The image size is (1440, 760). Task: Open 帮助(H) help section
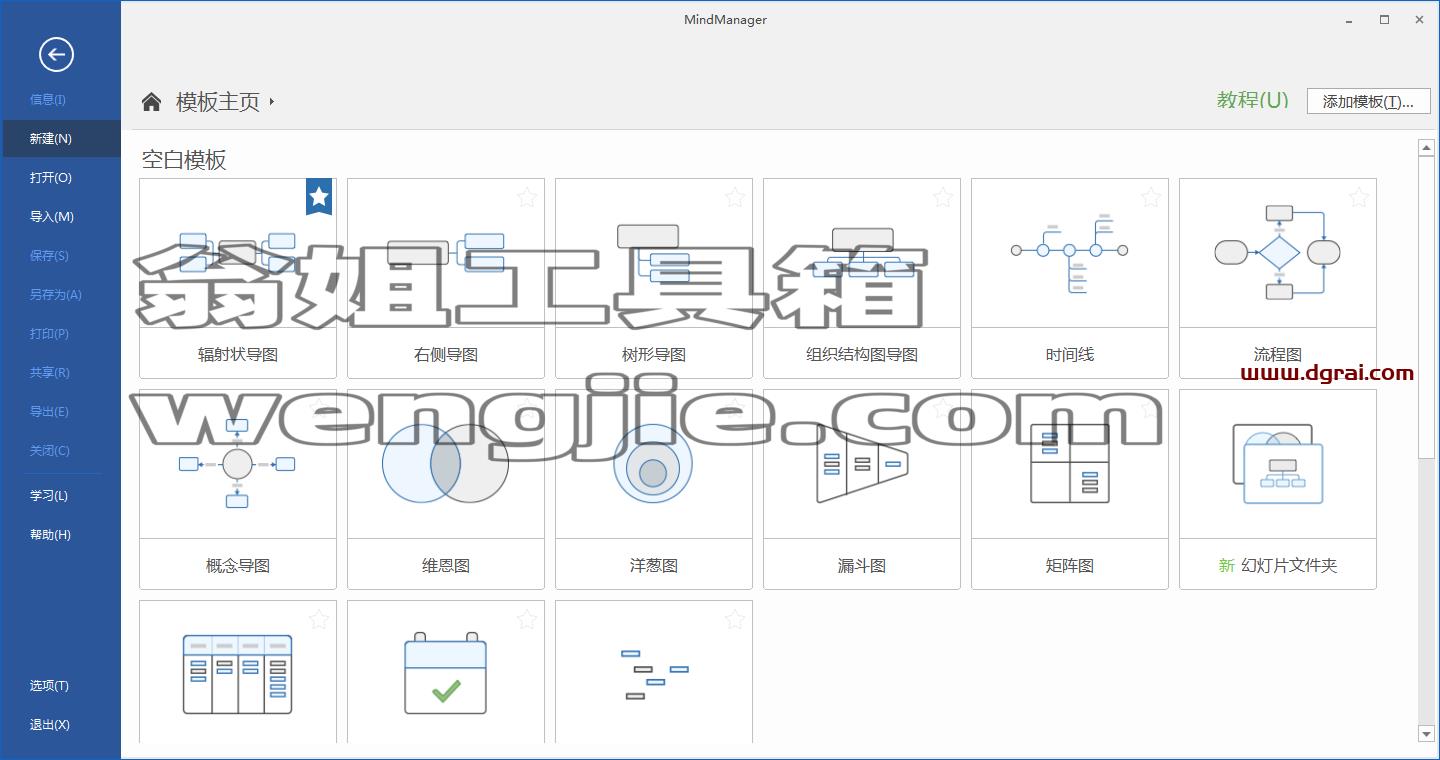click(x=60, y=534)
